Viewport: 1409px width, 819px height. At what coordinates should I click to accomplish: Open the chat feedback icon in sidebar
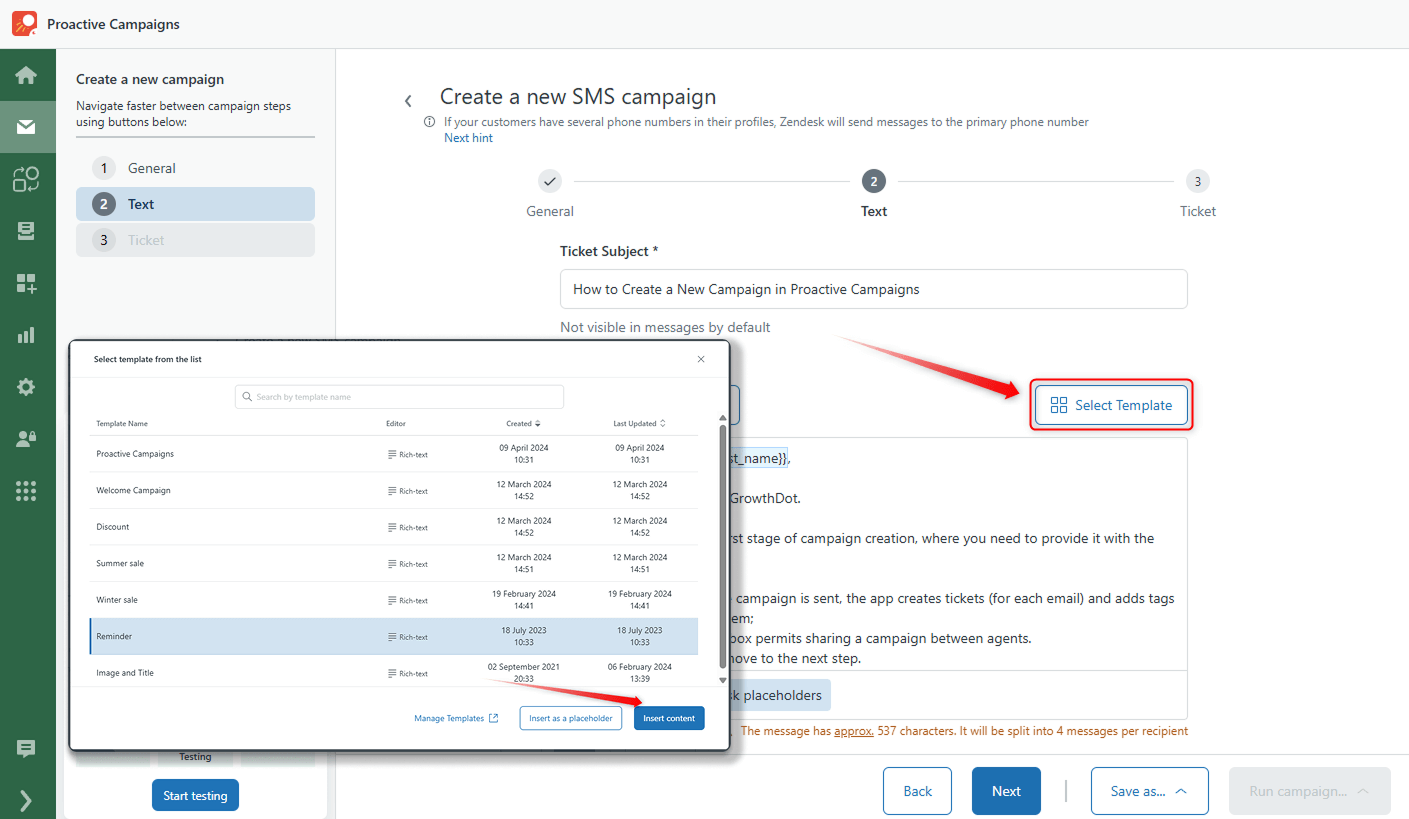(x=26, y=748)
